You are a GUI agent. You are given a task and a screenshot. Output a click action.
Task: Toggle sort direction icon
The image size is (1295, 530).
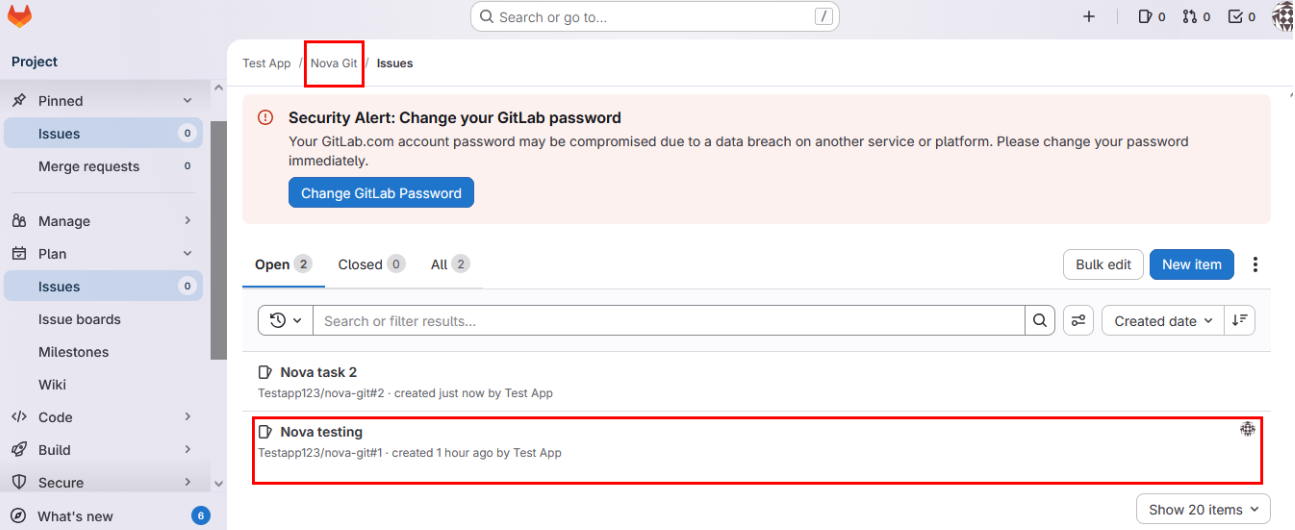[1240, 321]
